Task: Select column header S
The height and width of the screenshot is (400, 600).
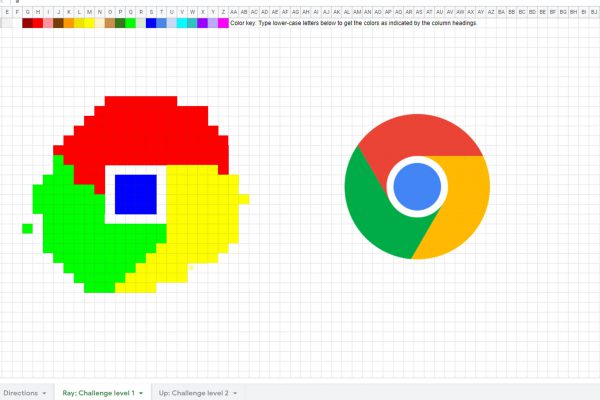Action: (151, 12)
